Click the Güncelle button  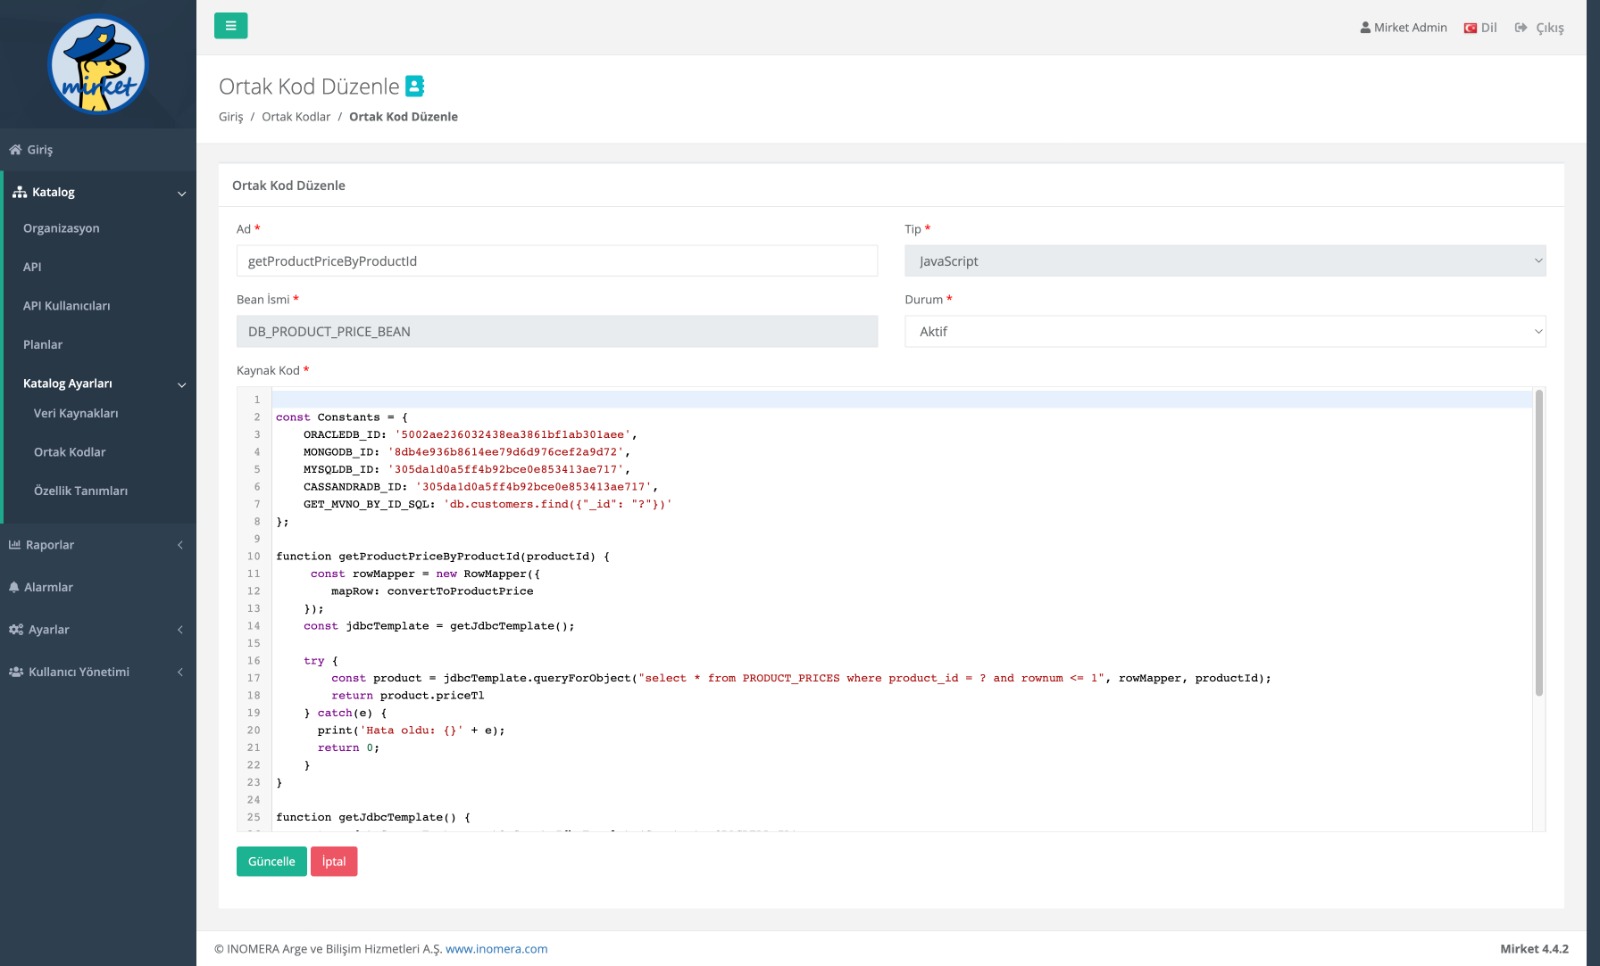click(271, 861)
